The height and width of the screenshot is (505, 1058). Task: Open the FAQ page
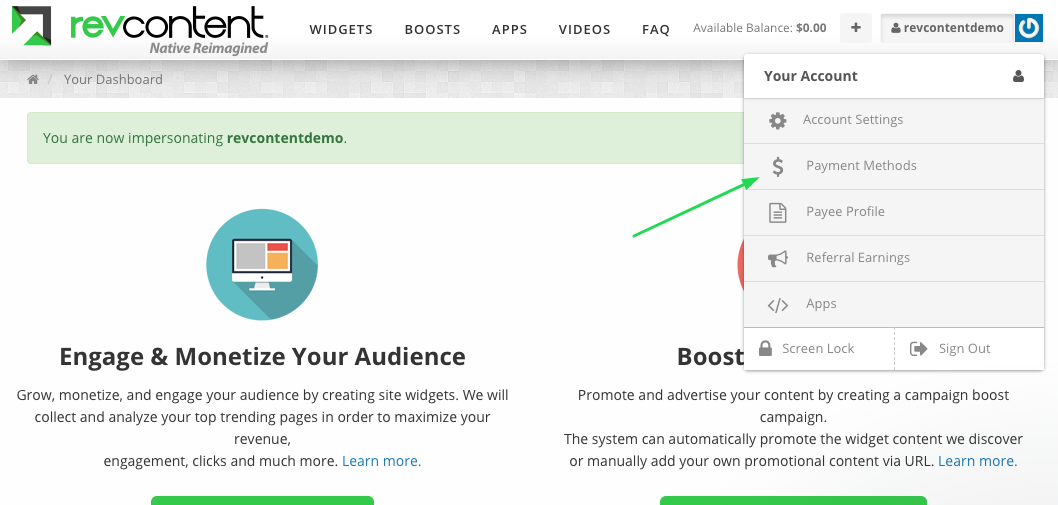[x=656, y=30]
